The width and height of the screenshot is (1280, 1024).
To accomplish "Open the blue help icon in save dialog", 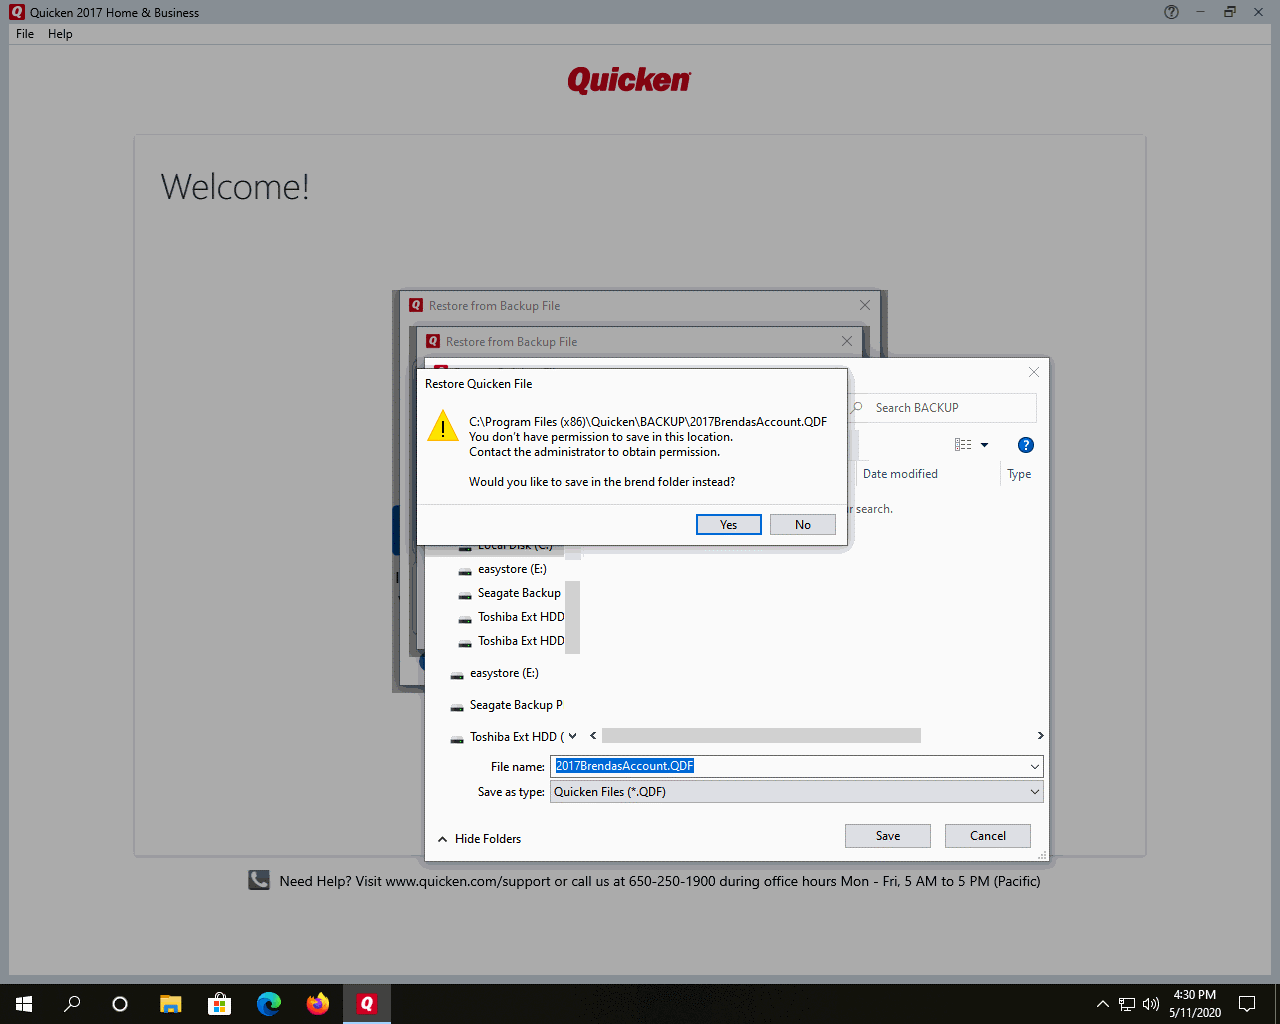I will click(x=1025, y=445).
